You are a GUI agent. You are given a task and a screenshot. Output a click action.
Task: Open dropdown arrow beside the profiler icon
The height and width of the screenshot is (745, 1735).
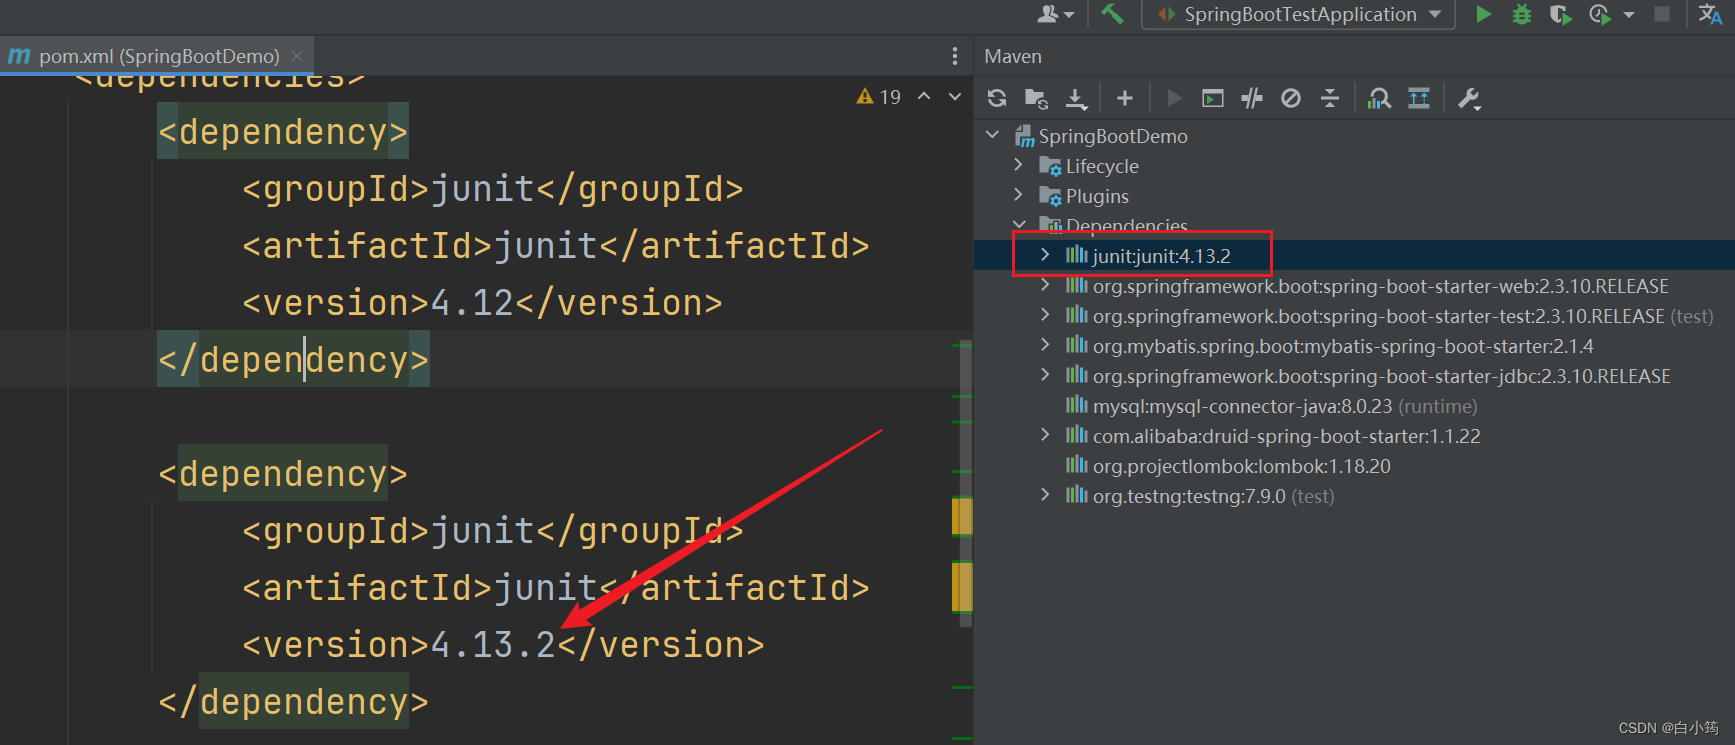click(x=1629, y=15)
